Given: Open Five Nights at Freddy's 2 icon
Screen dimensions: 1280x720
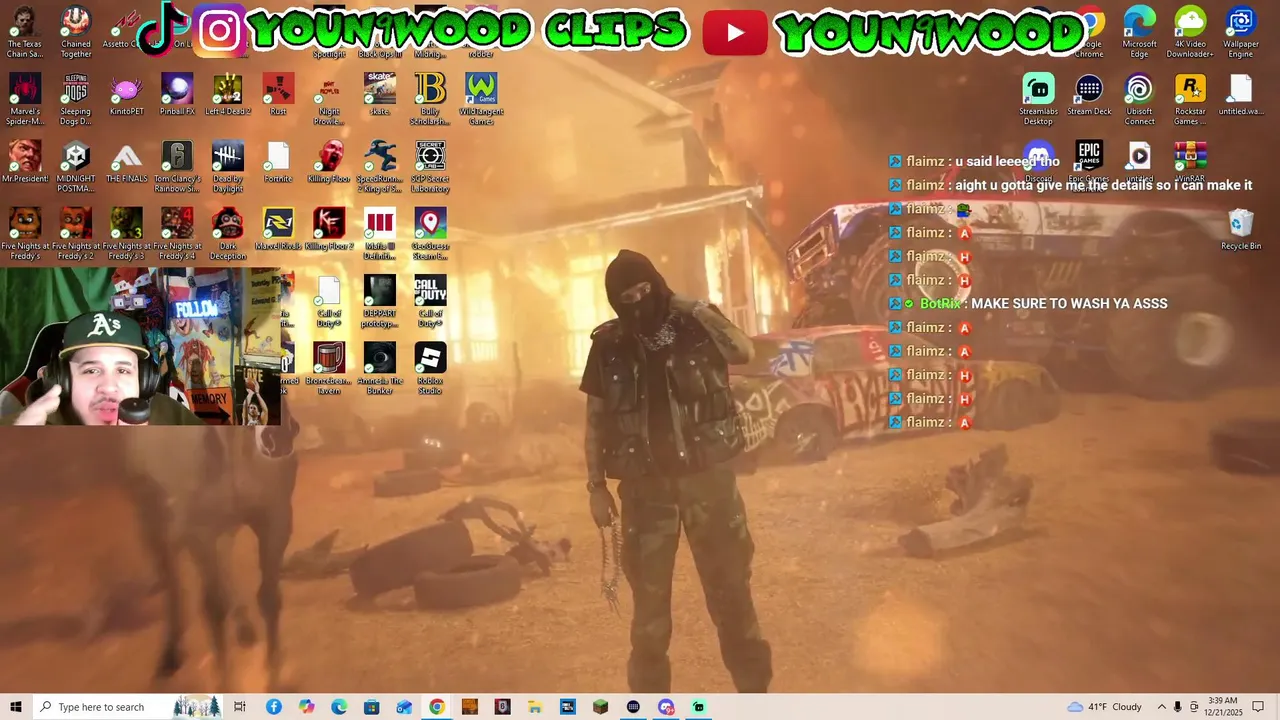Looking at the screenshot, I should 76,235.
